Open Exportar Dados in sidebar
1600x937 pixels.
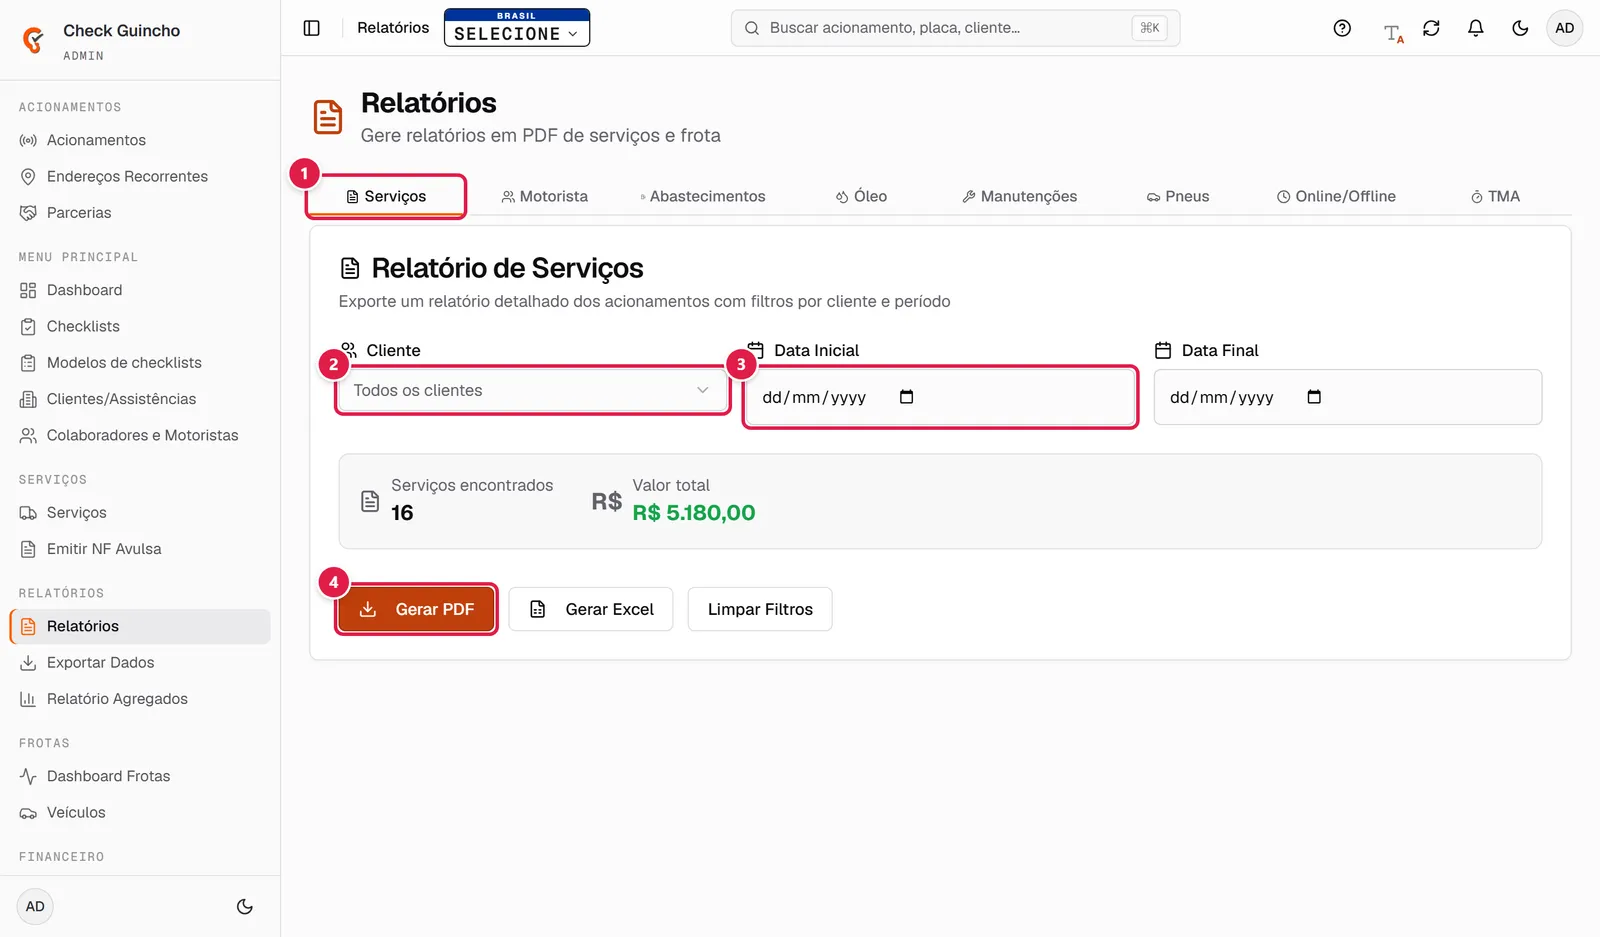(140, 662)
